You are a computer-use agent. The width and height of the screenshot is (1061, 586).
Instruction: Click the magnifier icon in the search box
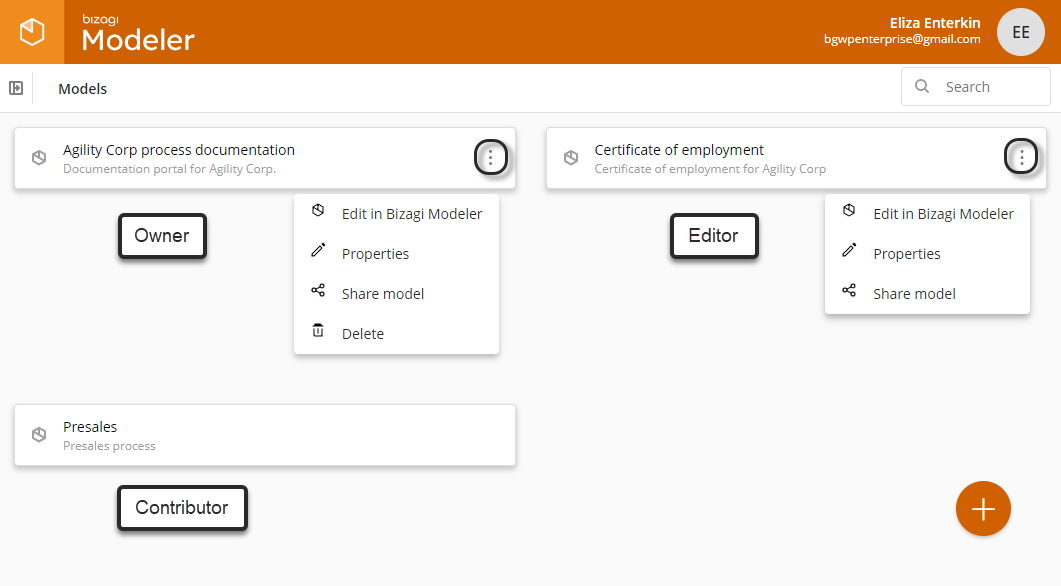pyautogui.click(x=922, y=87)
